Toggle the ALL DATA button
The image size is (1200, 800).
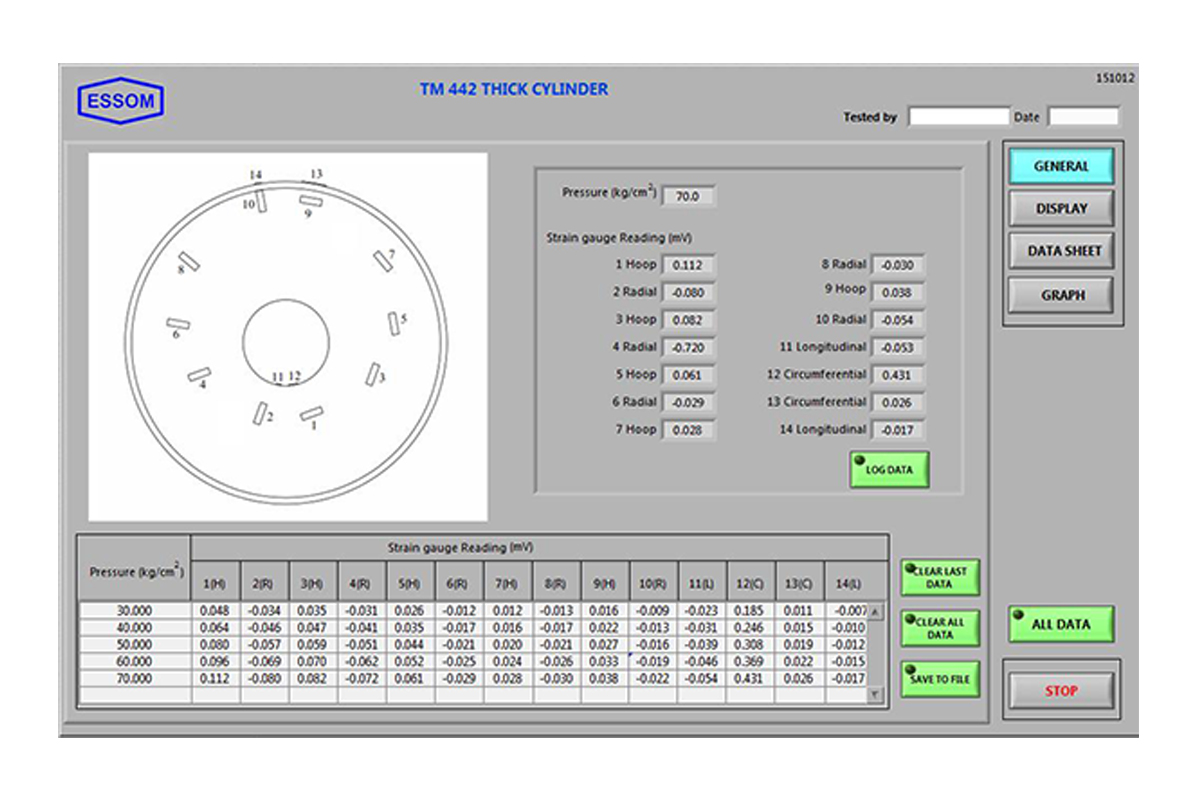1060,624
